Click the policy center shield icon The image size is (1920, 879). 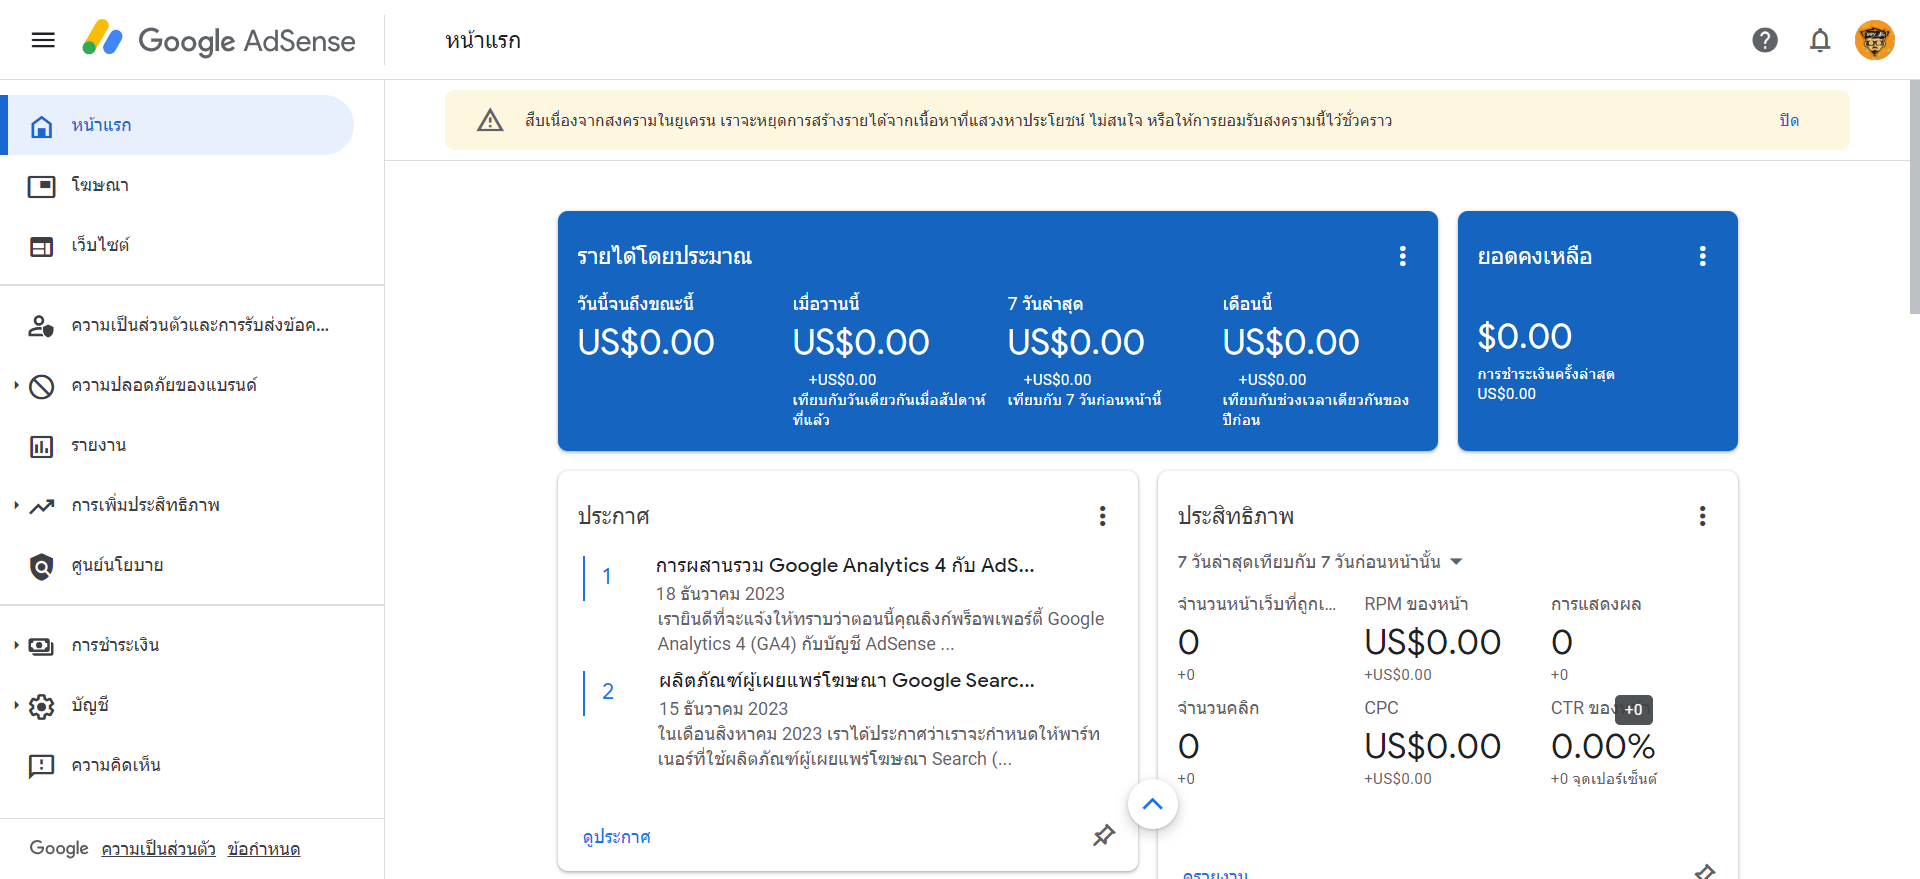point(41,566)
